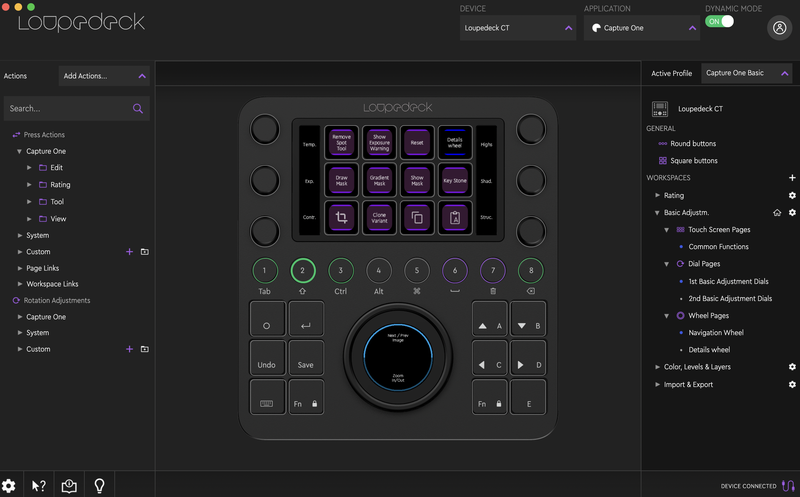Image resolution: width=800 pixels, height=497 pixels.
Task: Open settings gear for Import & Export workspace
Action: tap(792, 384)
